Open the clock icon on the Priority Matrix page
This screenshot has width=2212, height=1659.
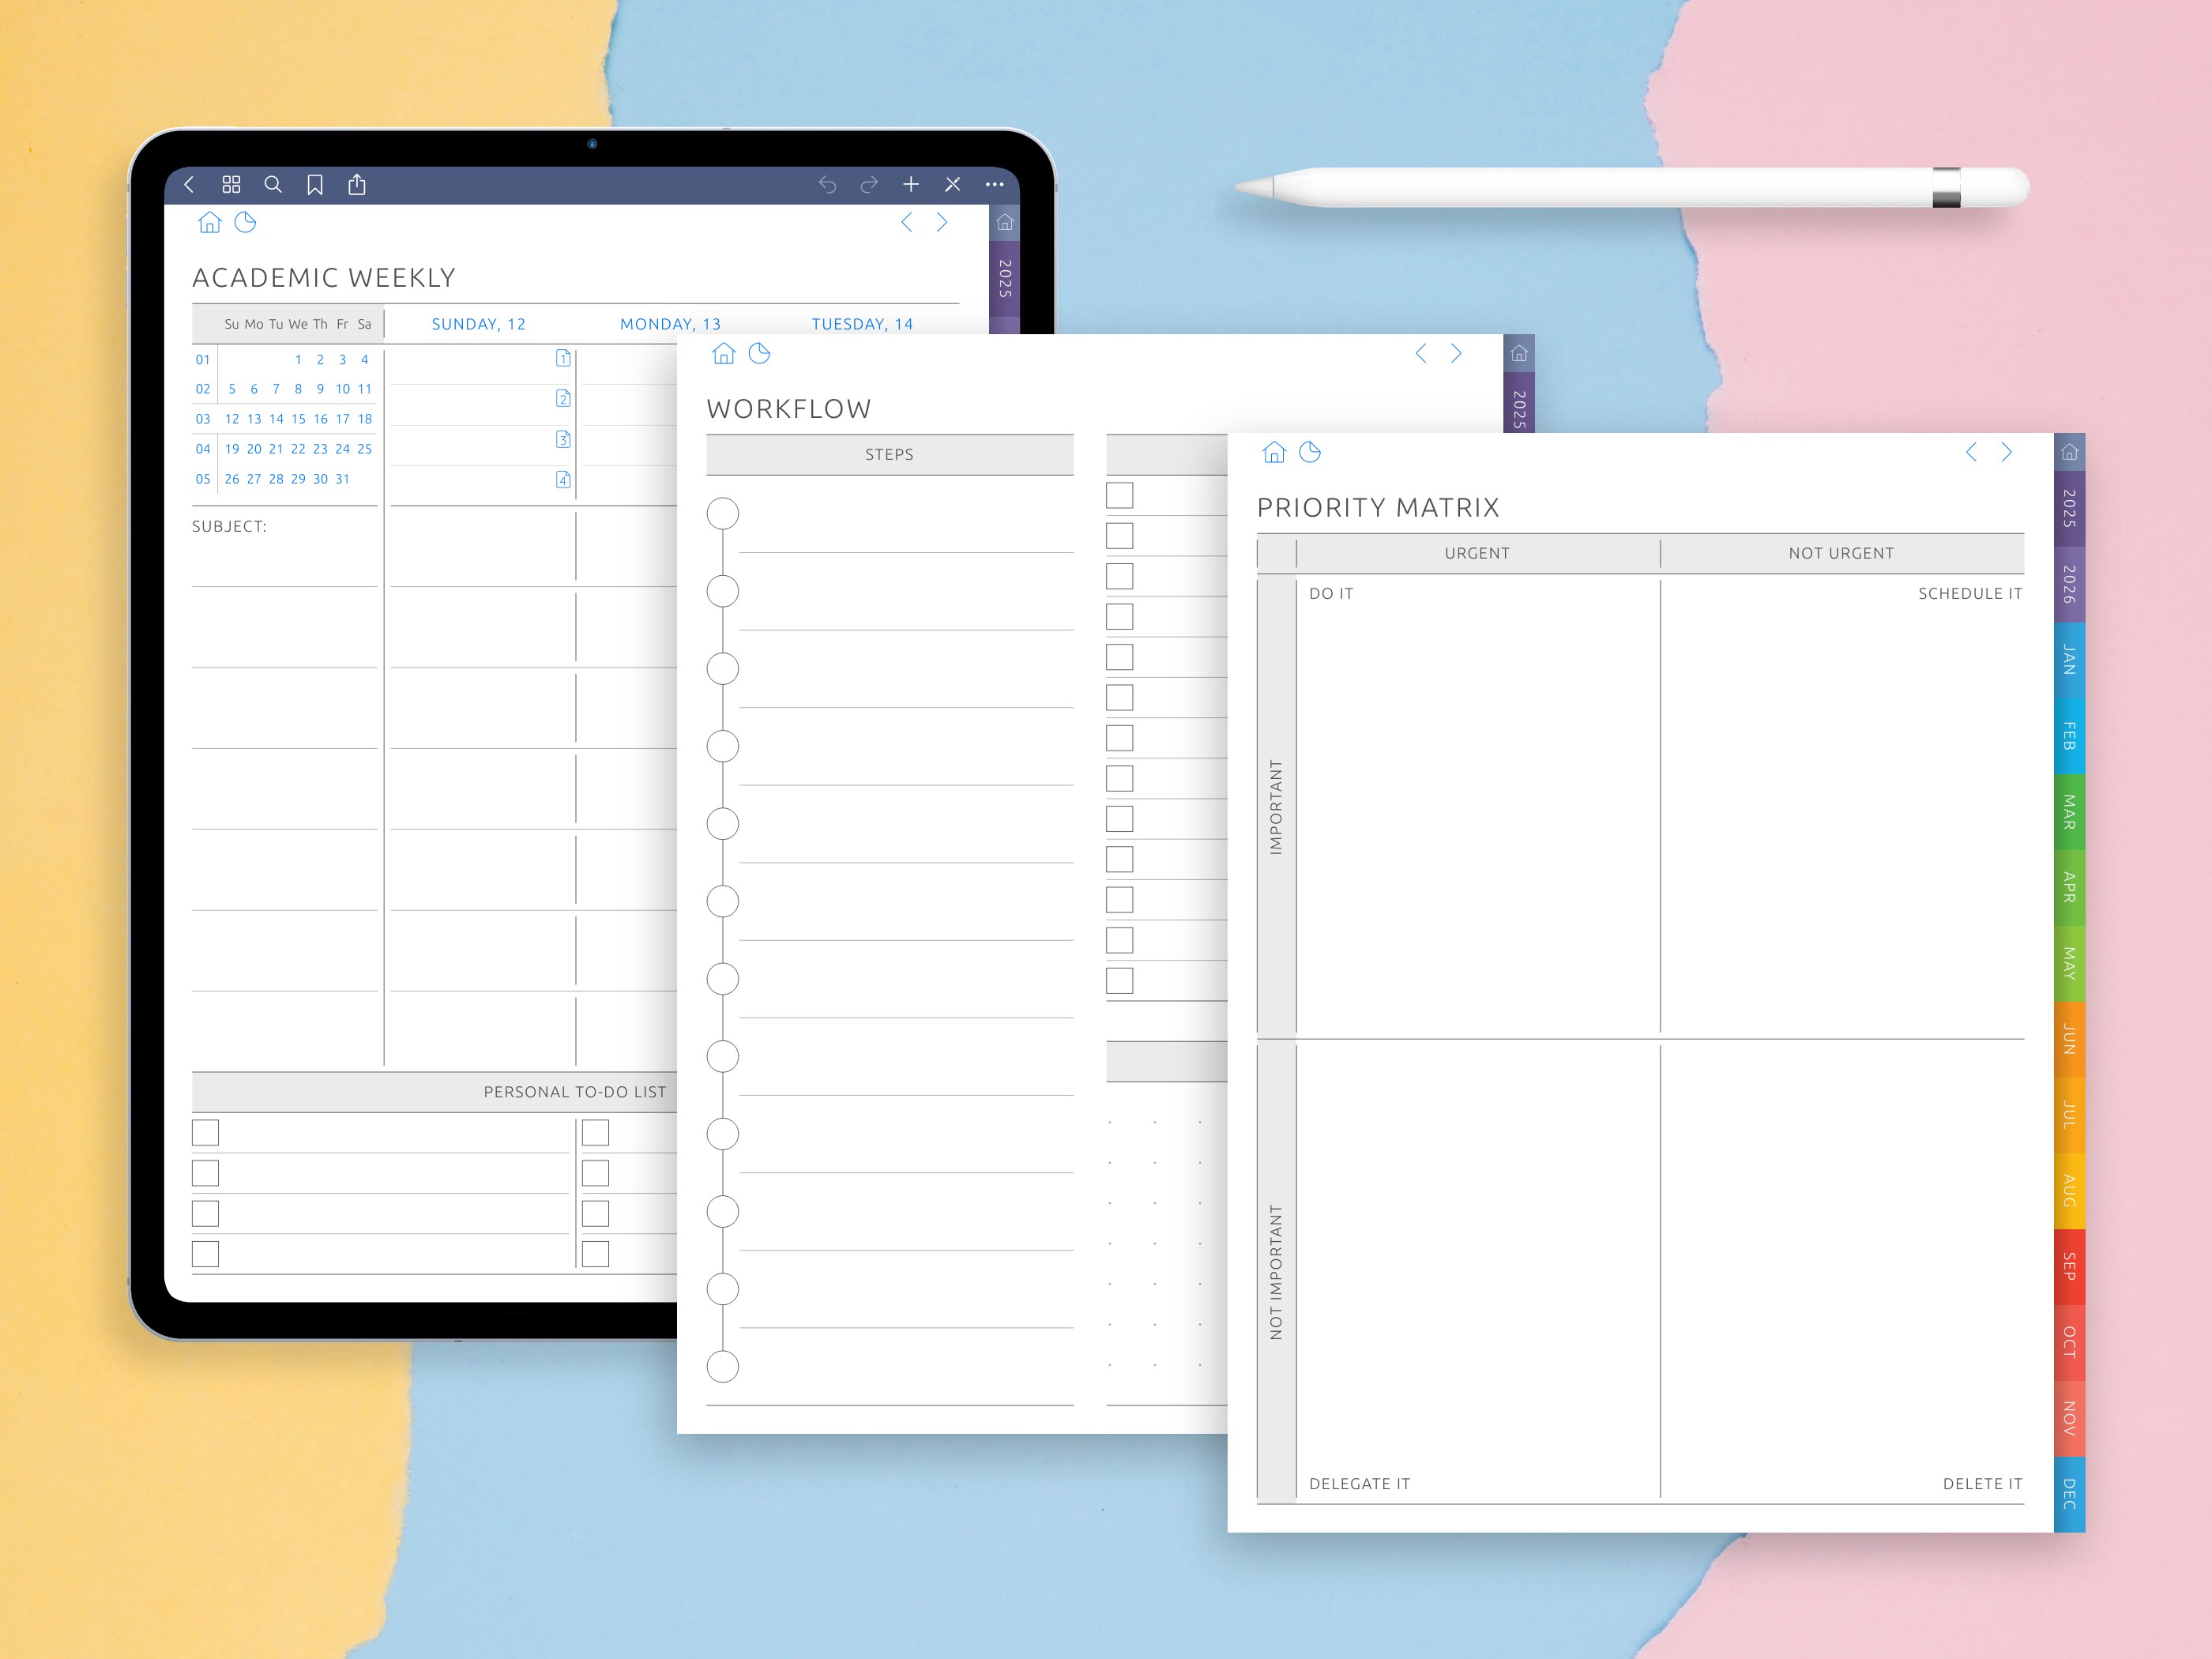(1309, 452)
